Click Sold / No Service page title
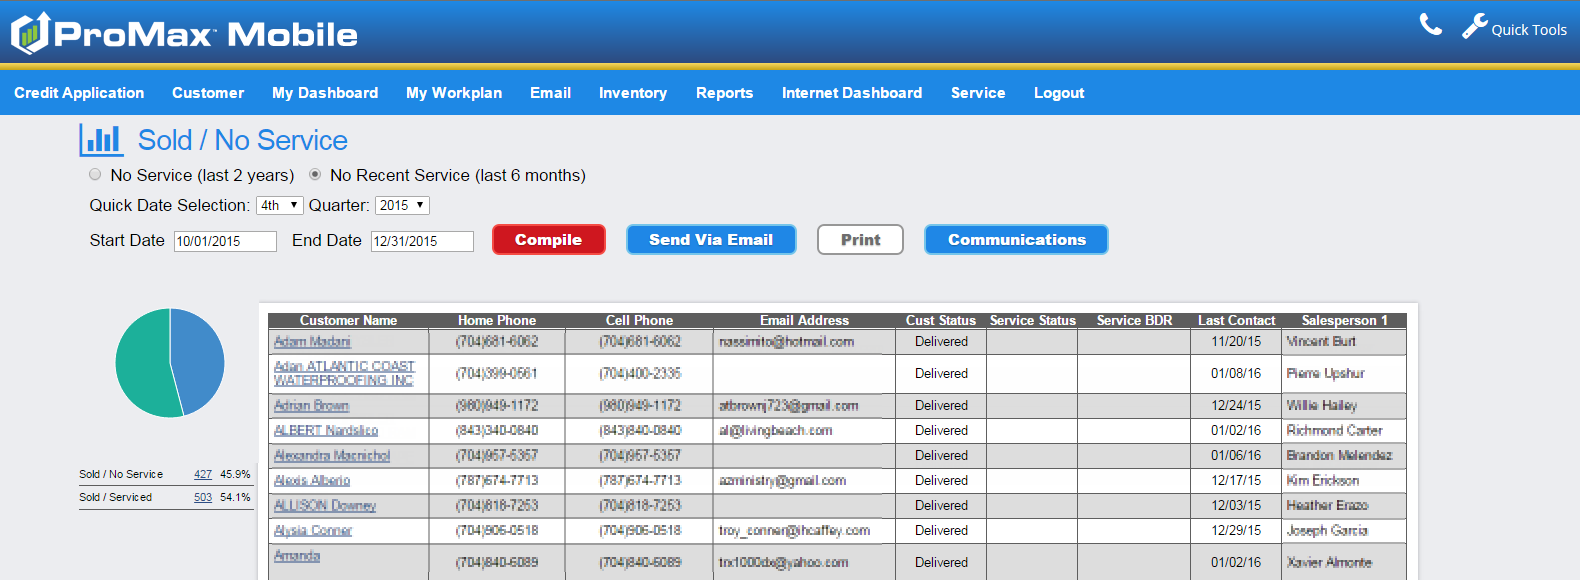The image size is (1580, 580). (x=243, y=141)
